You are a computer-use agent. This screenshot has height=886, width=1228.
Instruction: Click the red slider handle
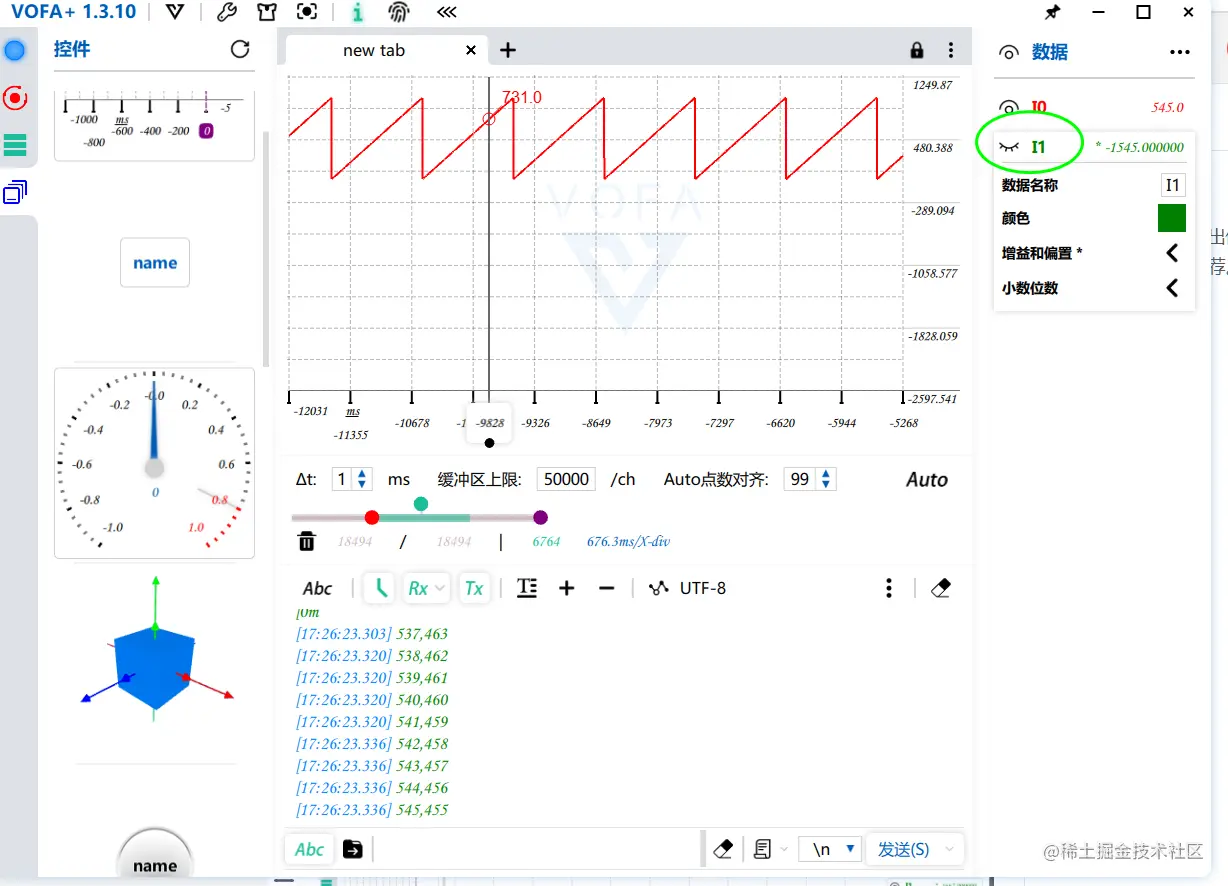[x=372, y=517]
